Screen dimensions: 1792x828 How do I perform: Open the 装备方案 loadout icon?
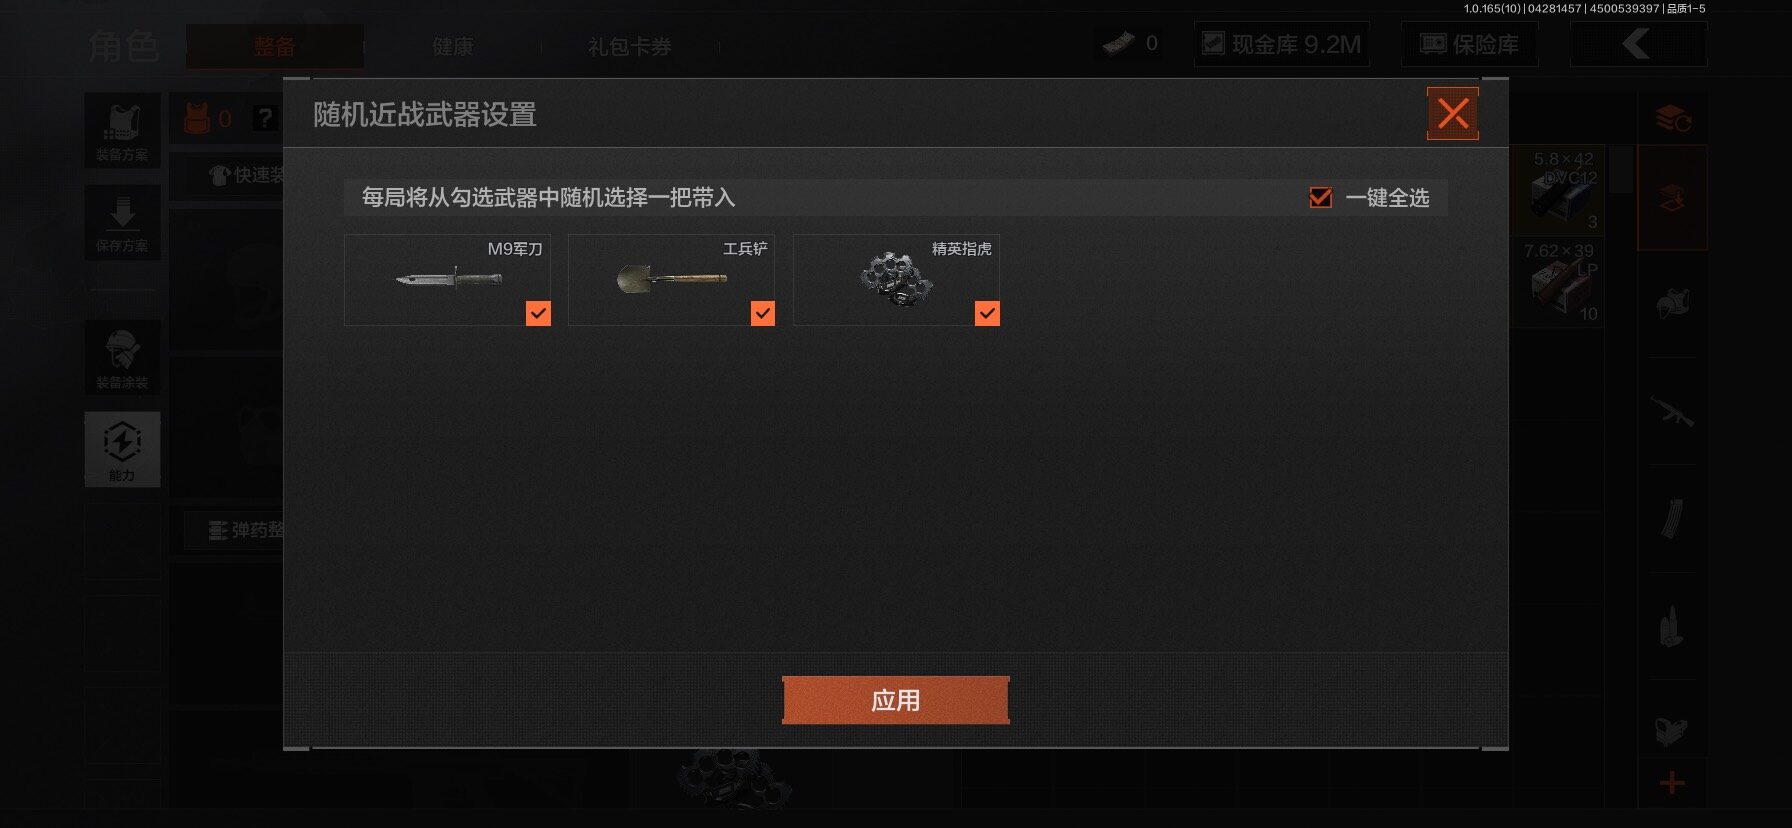pyautogui.click(x=122, y=130)
